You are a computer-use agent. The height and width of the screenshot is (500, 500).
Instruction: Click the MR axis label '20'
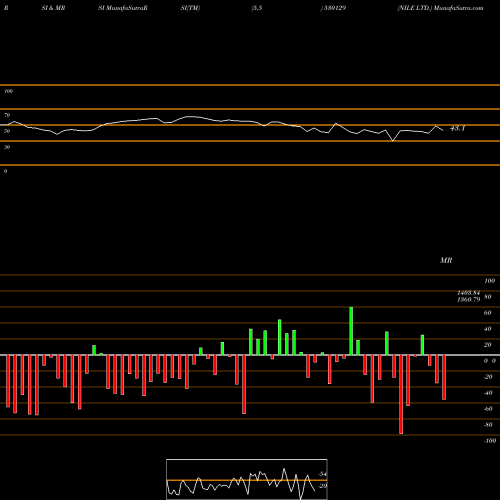click(488, 345)
